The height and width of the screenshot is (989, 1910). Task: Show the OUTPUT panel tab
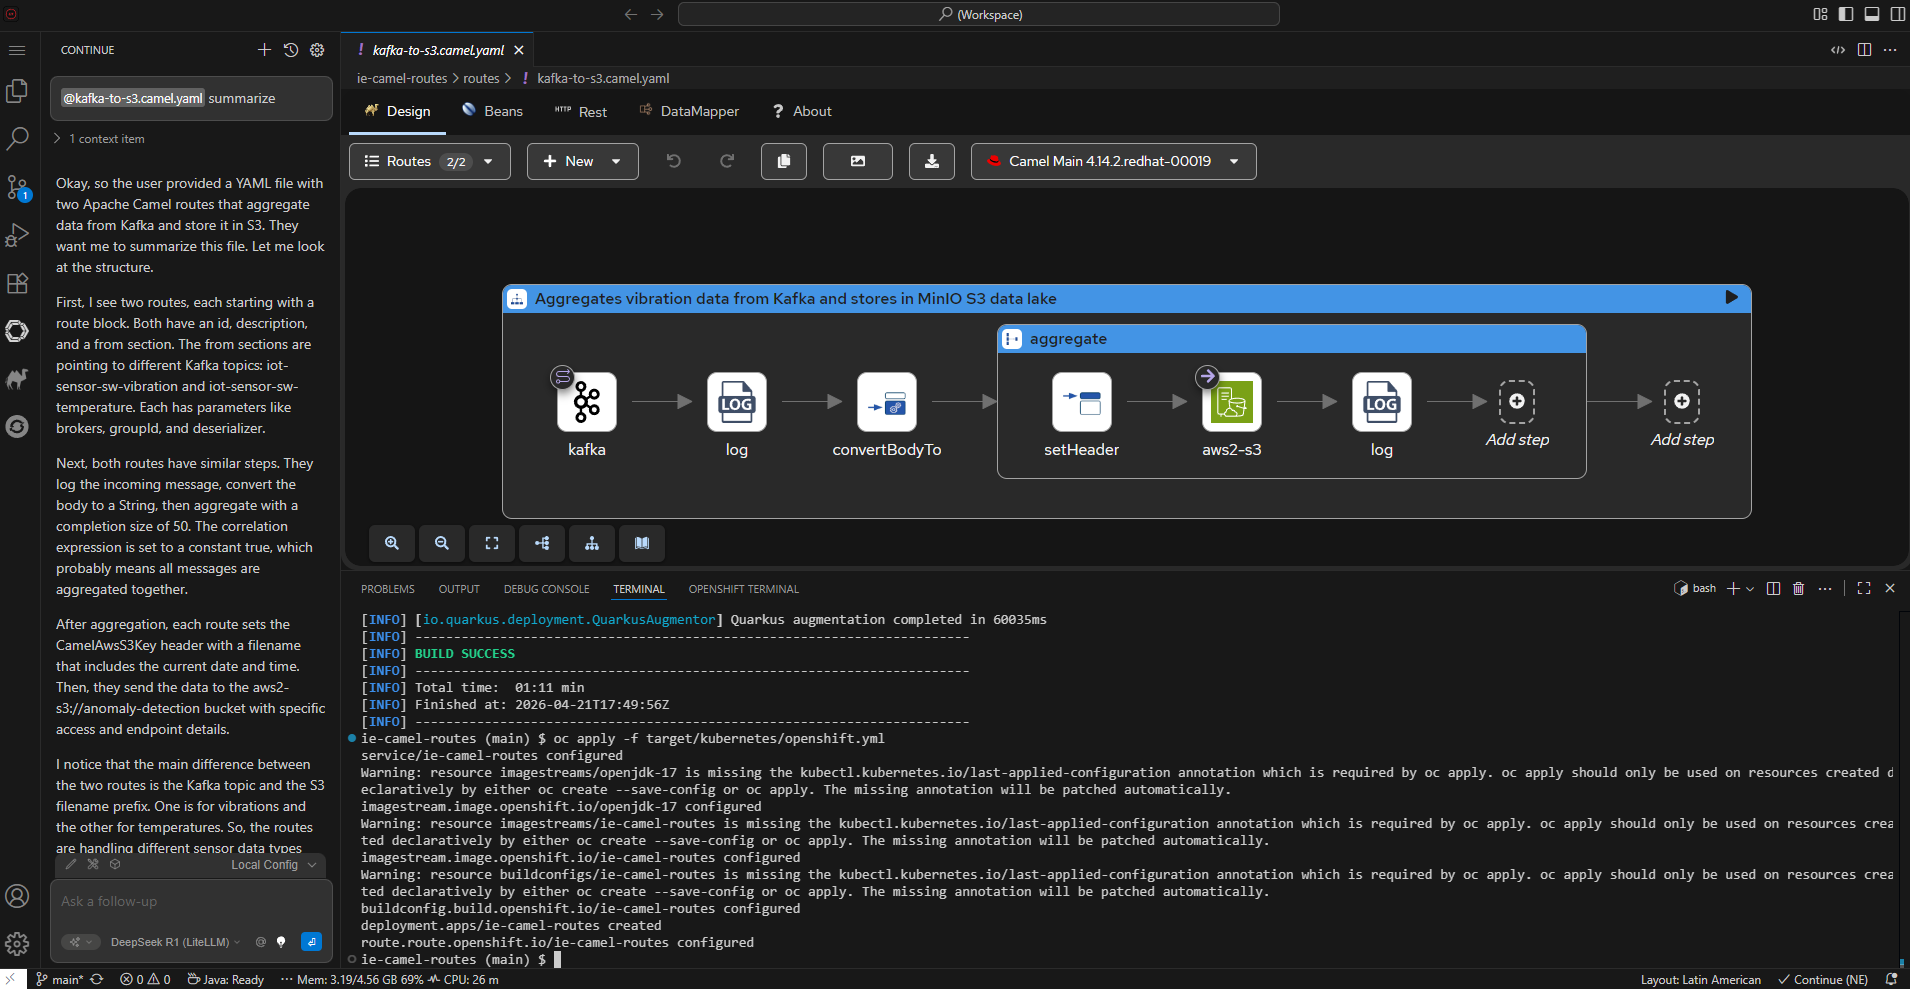pyautogui.click(x=459, y=589)
